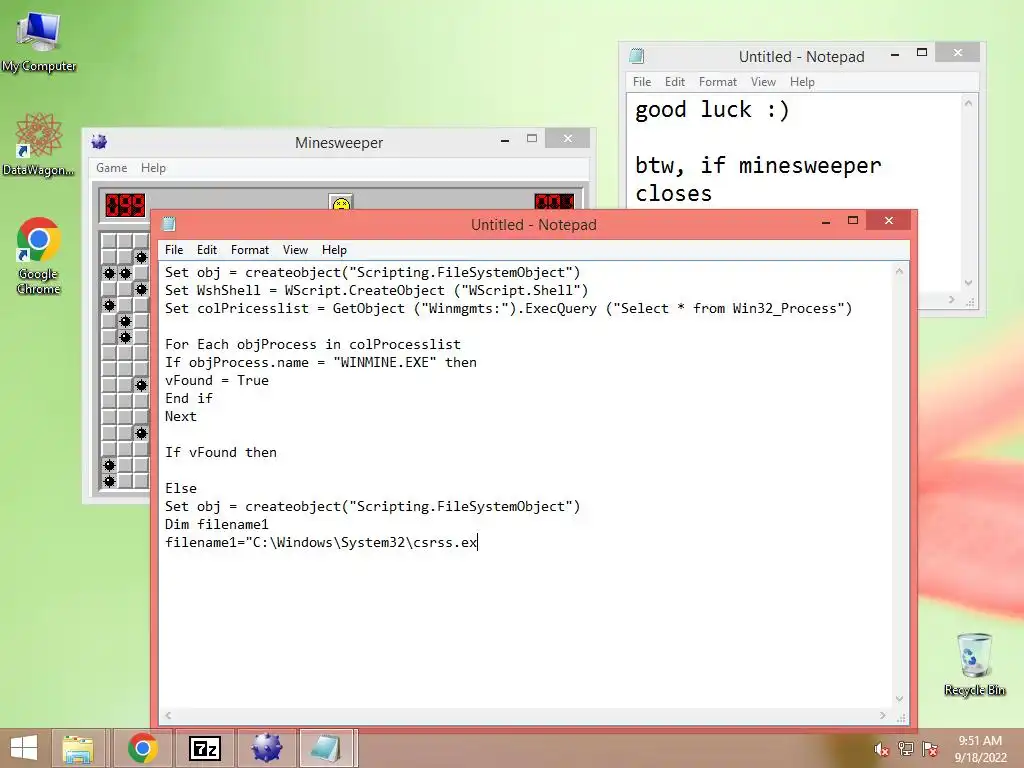Click the 'End if' line in script
Image resolution: width=1024 pixels, height=768 pixels.
click(189, 398)
